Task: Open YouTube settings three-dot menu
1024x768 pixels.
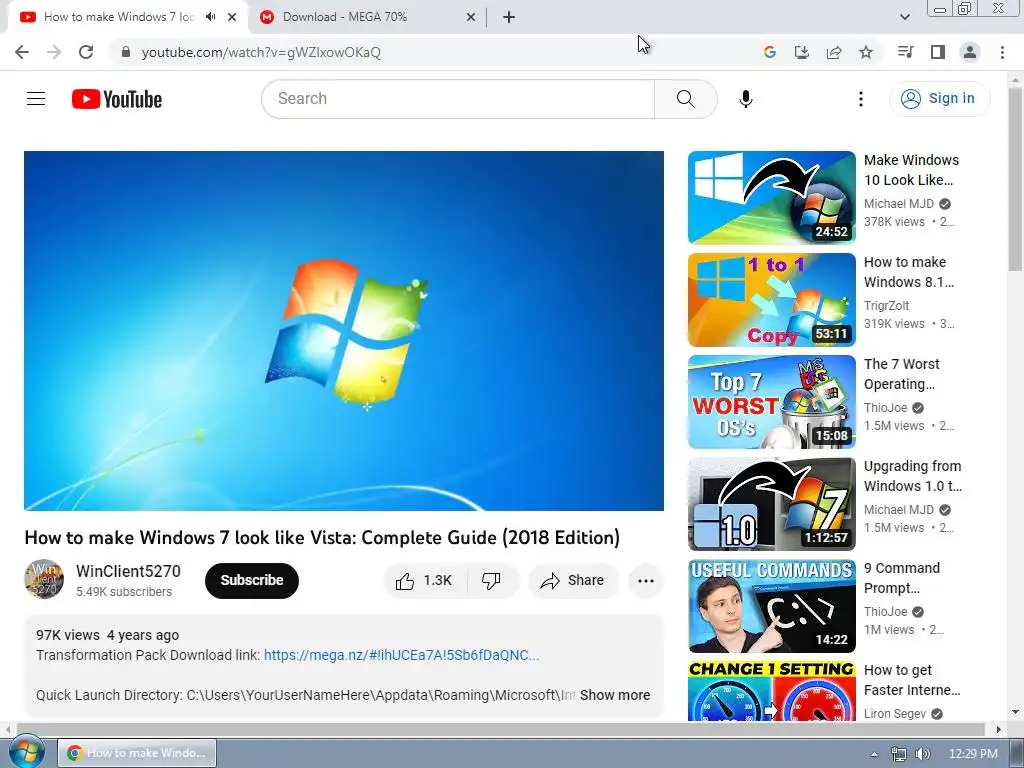Action: (x=861, y=99)
